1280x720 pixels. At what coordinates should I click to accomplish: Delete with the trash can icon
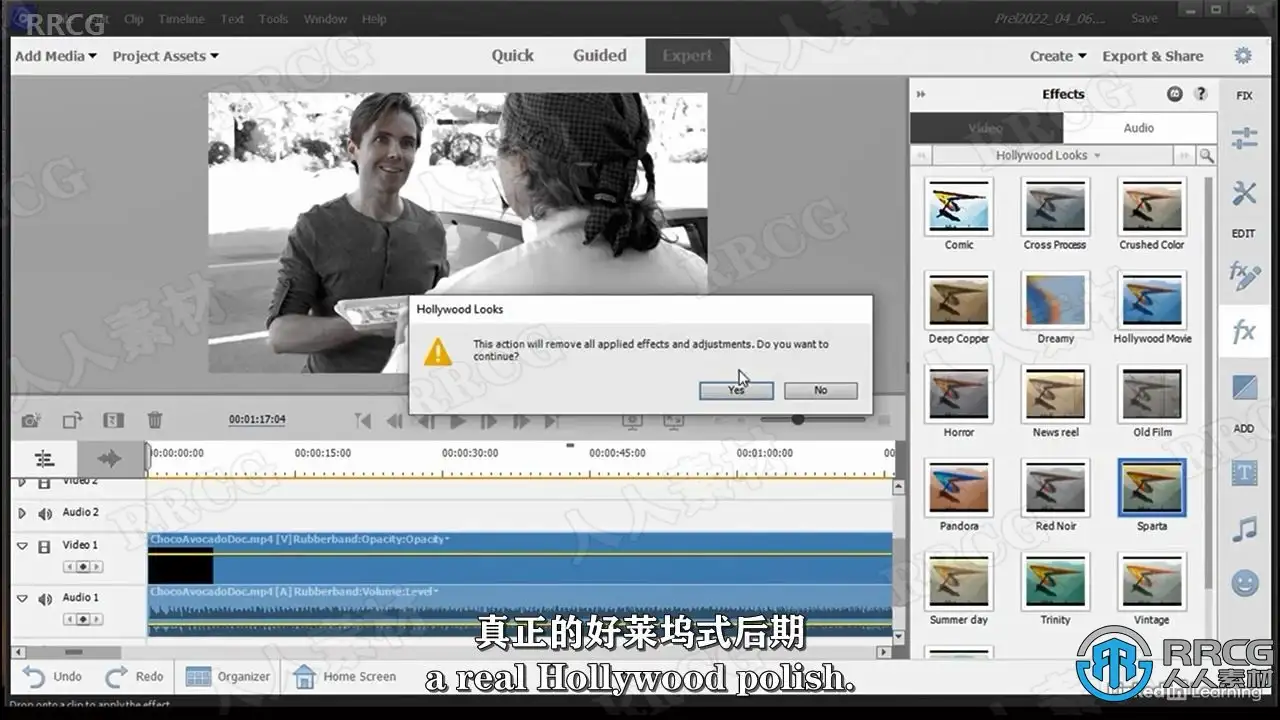coord(155,421)
